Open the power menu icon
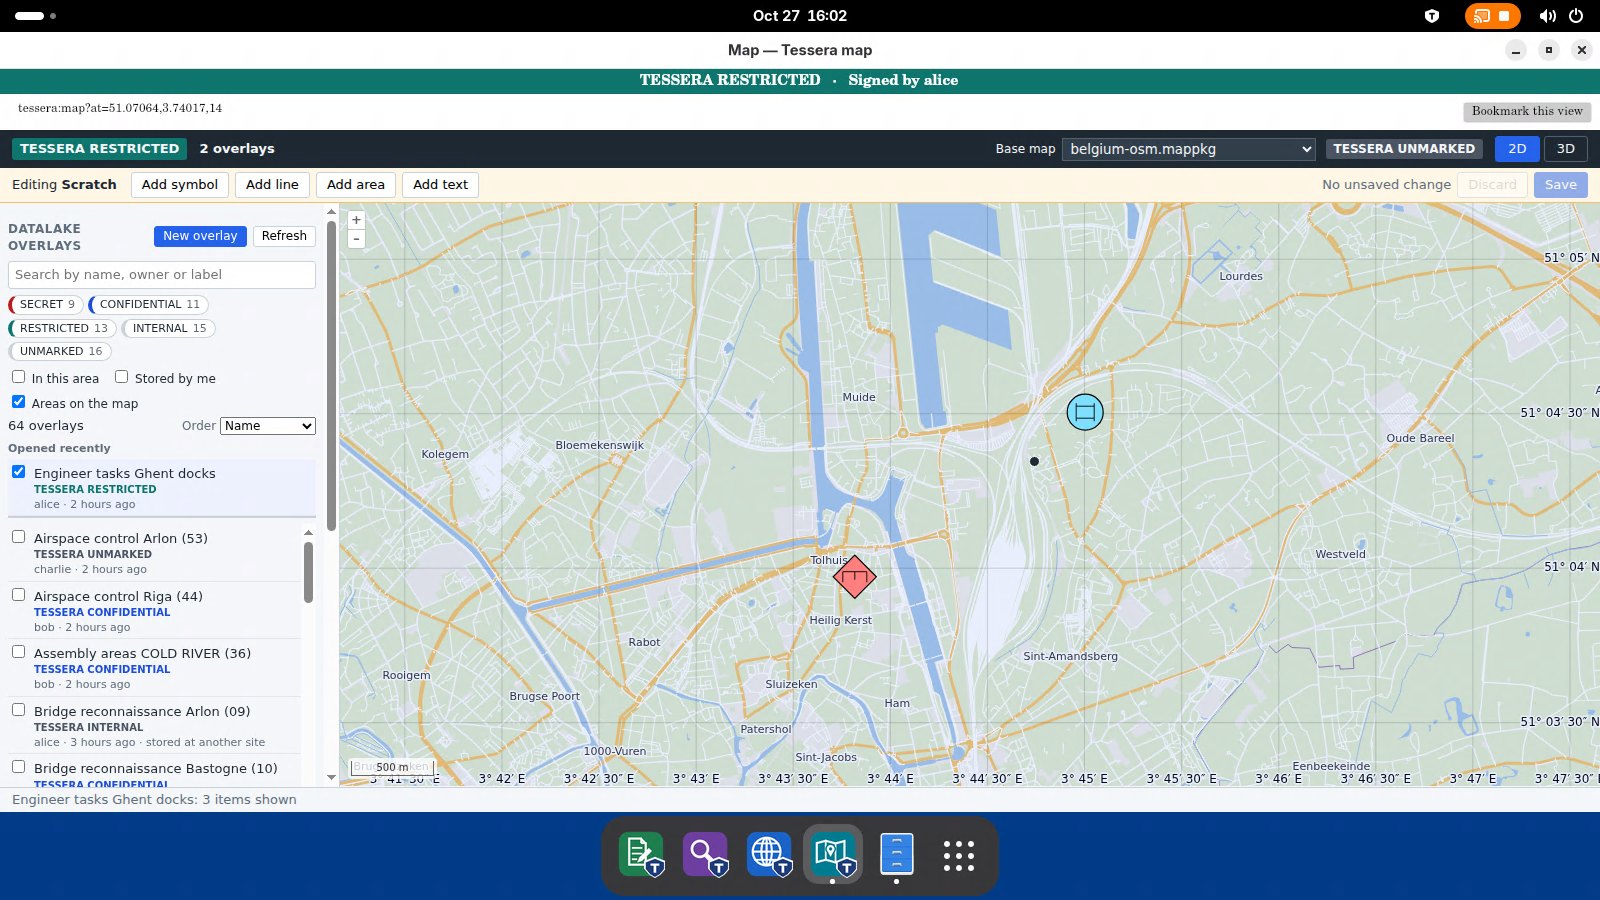 pos(1576,16)
